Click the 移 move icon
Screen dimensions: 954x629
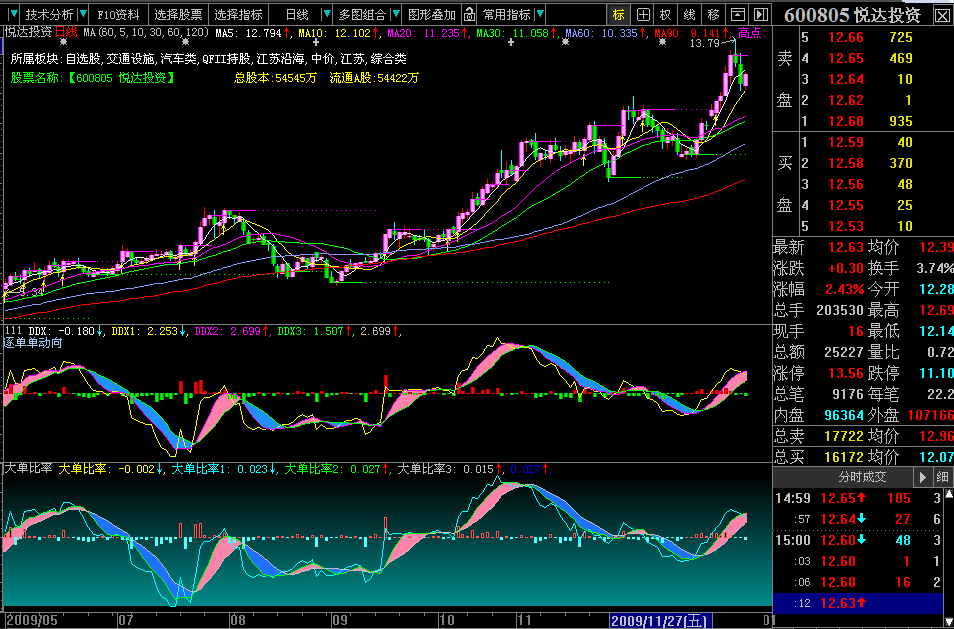coord(713,15)
